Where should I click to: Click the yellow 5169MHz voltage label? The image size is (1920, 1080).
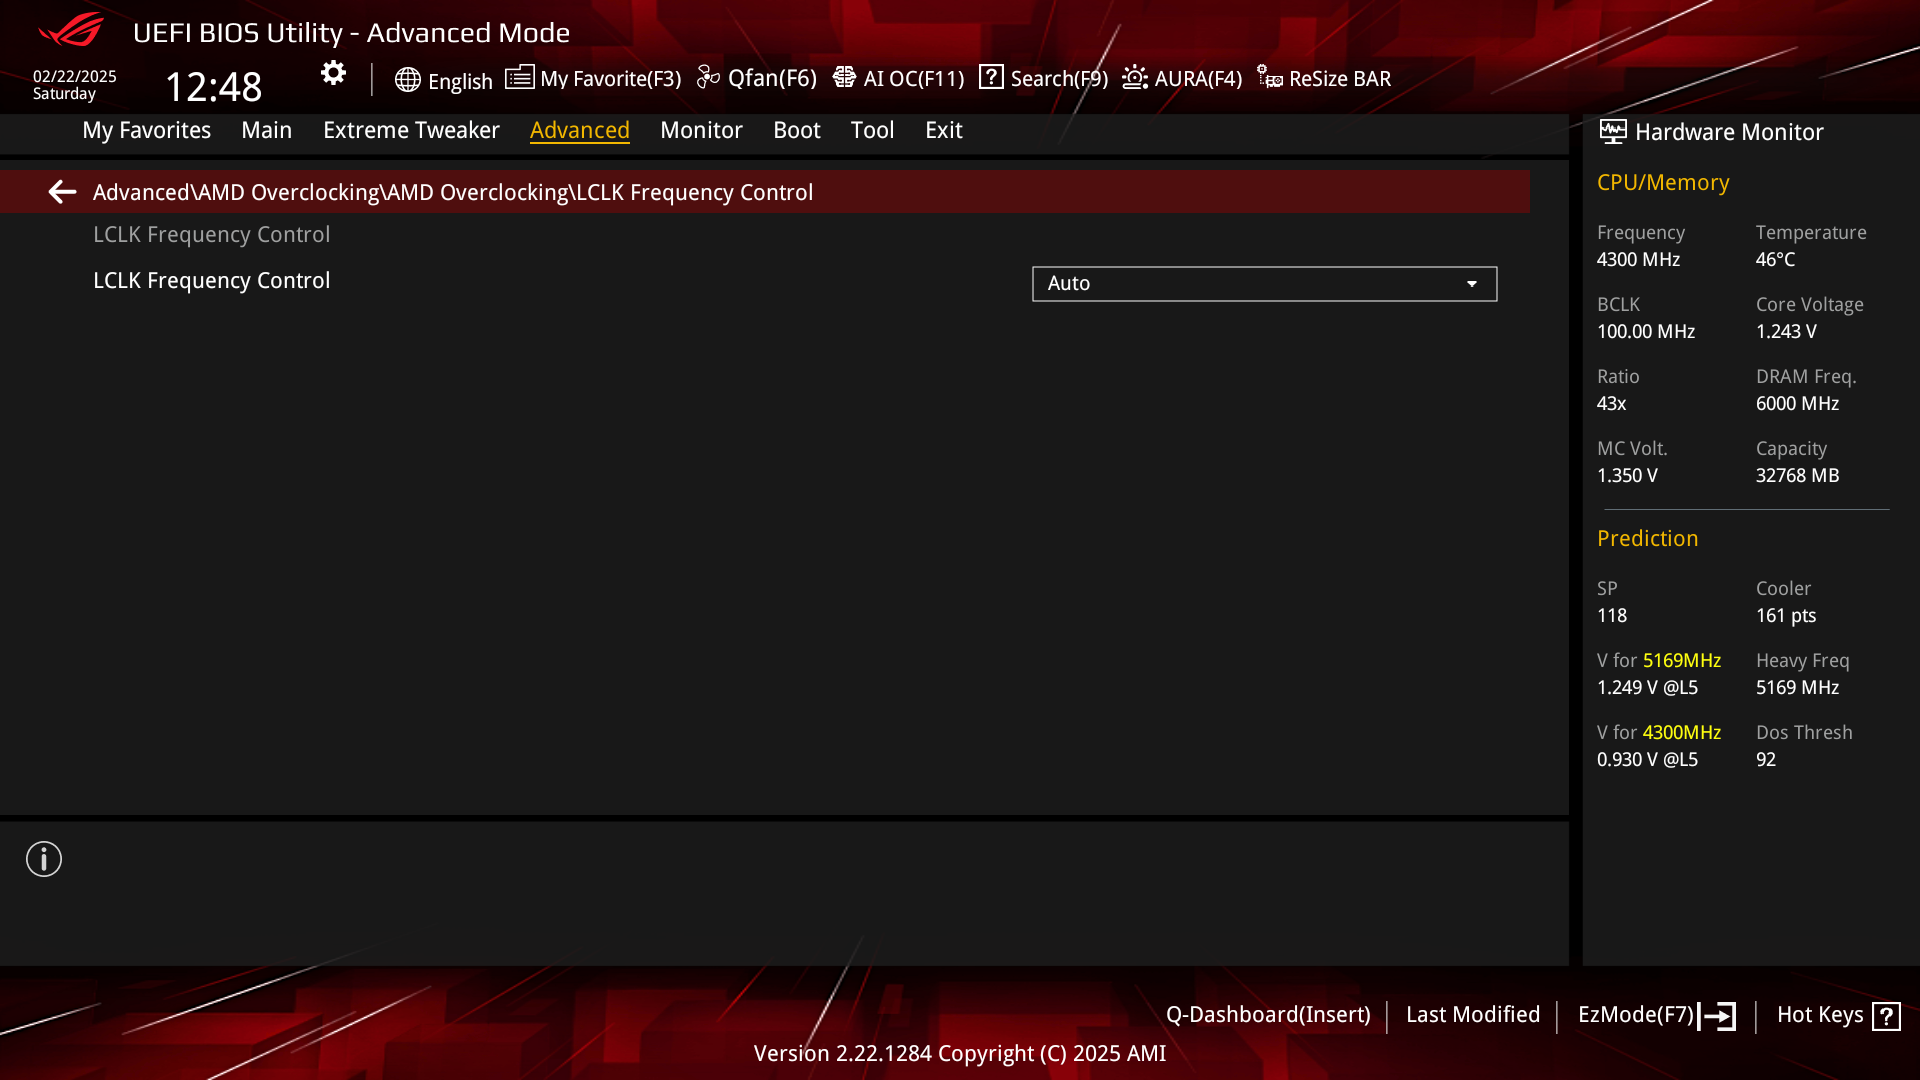[x=1682, y=661]
